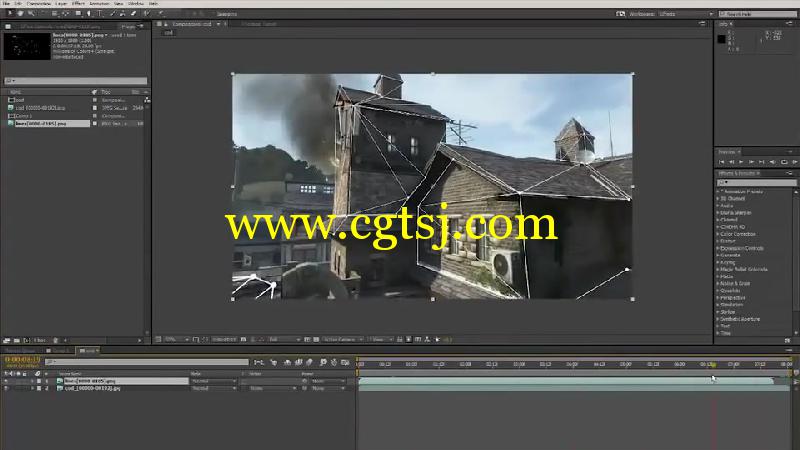Select the Type tool

[x=100, y=14]
